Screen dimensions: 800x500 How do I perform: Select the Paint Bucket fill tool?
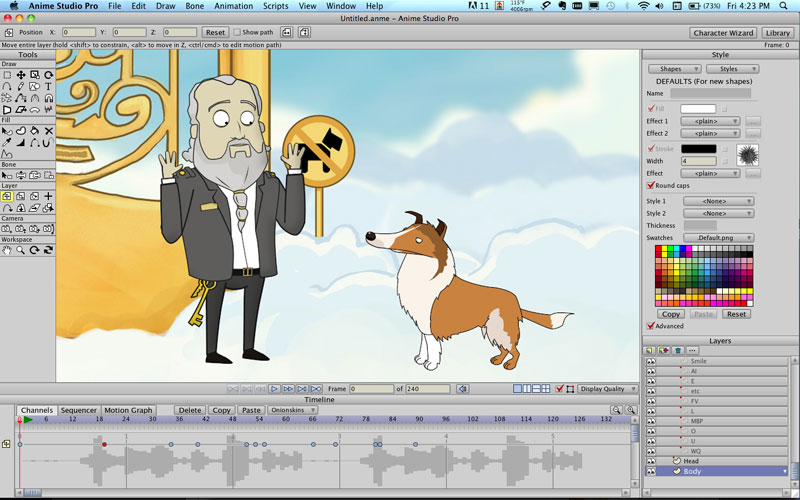click(x=34, y=131)
